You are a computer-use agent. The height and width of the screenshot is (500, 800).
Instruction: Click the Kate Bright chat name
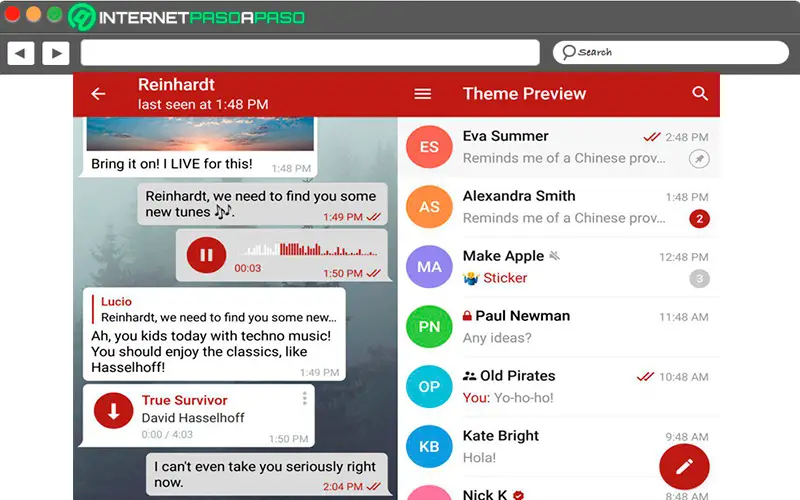pos(501,436)
